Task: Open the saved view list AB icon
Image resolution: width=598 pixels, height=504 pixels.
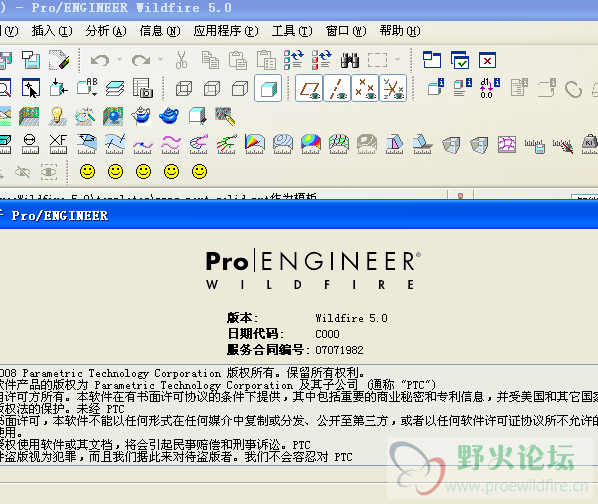Action: pos(87,88)
